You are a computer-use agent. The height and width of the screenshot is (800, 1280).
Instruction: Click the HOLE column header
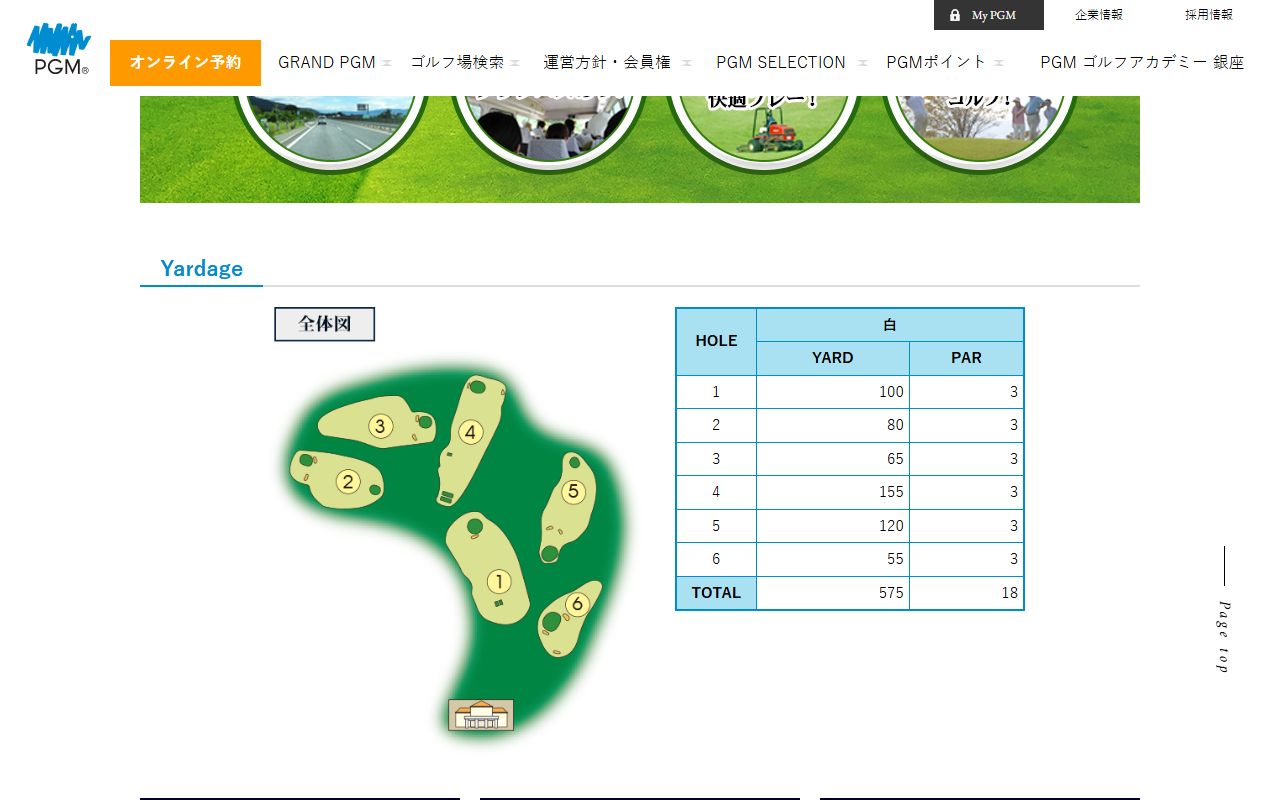[716, 341]
